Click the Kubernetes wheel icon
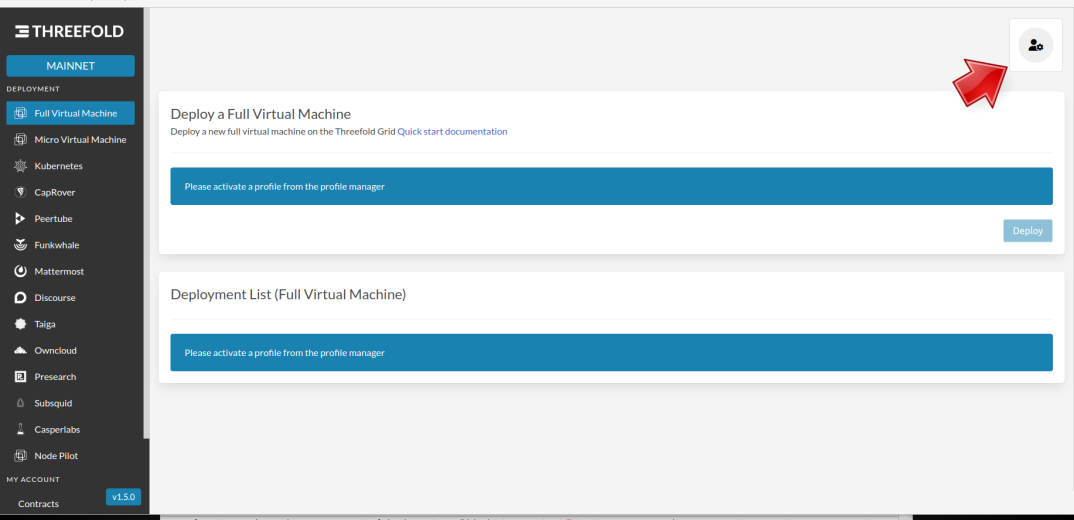Viewport: 1074px width, 520px height. pos(21,166)
